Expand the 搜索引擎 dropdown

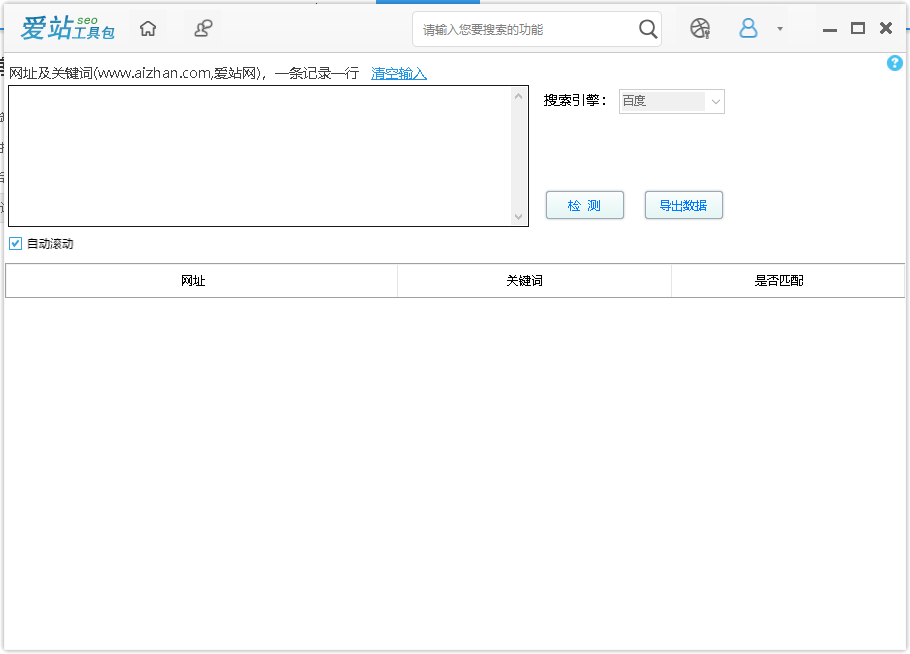tap(715, 101)
